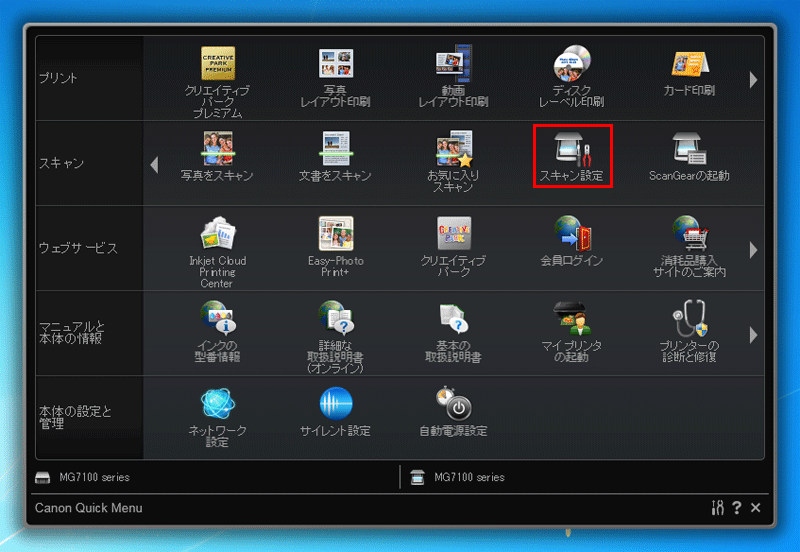Select 本体の設定と管理 category
Screen dimensions: 800x552
coord(89,418)
